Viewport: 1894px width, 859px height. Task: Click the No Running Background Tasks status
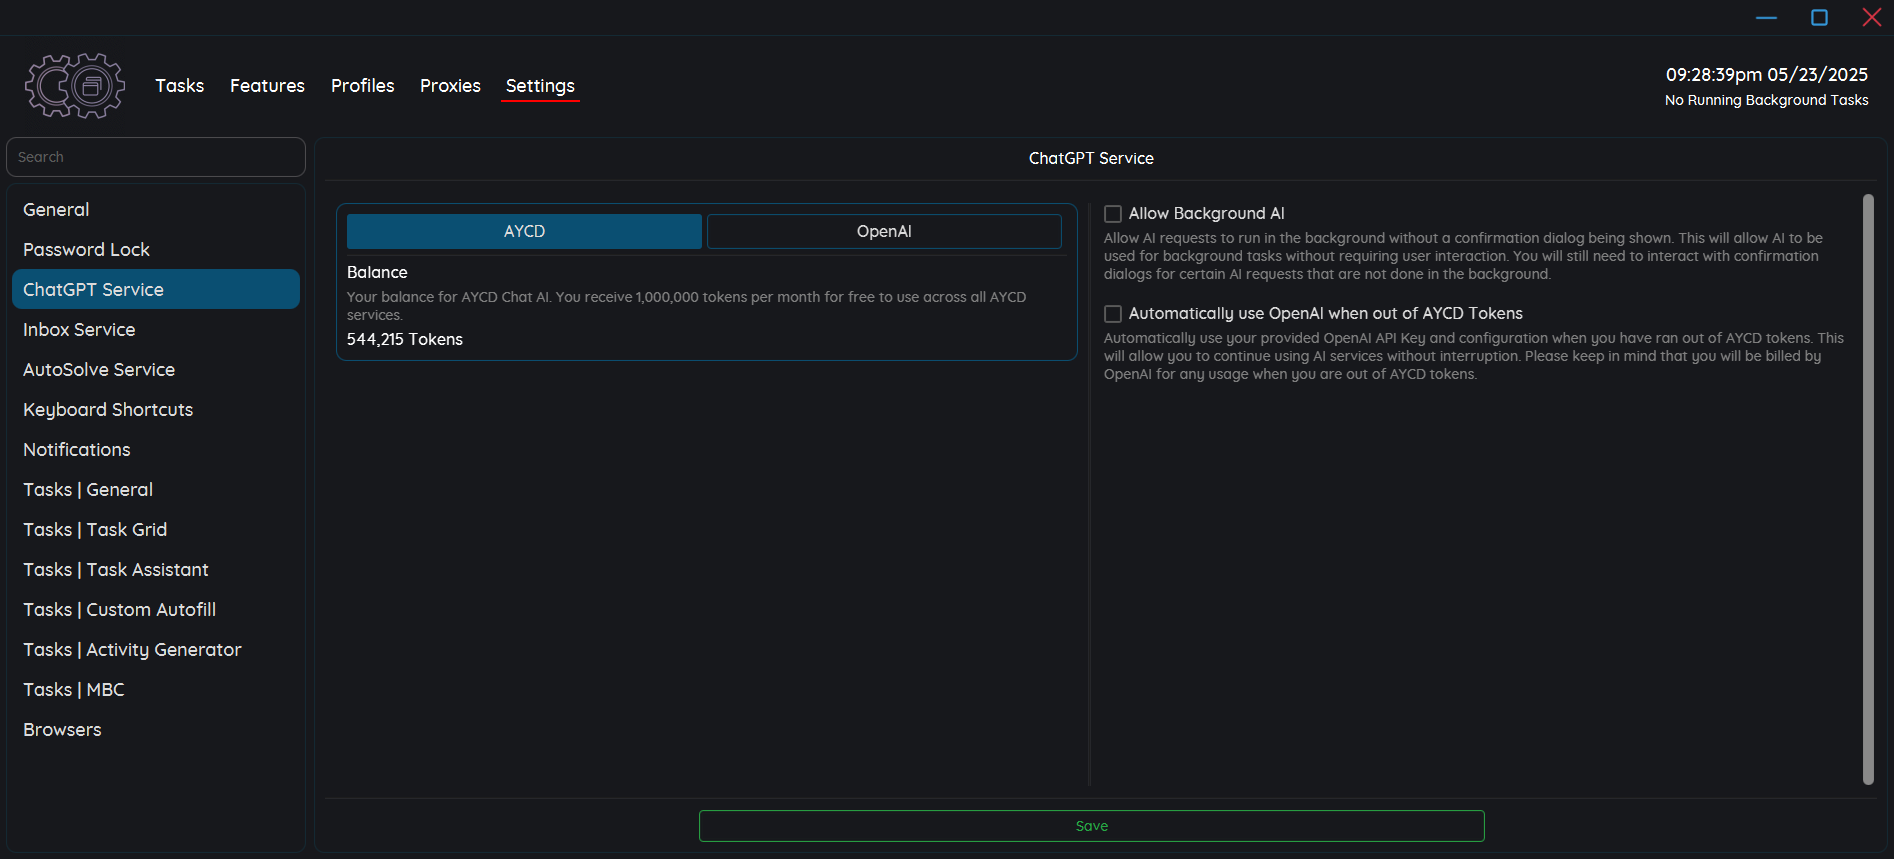(x=1767, y=100)
